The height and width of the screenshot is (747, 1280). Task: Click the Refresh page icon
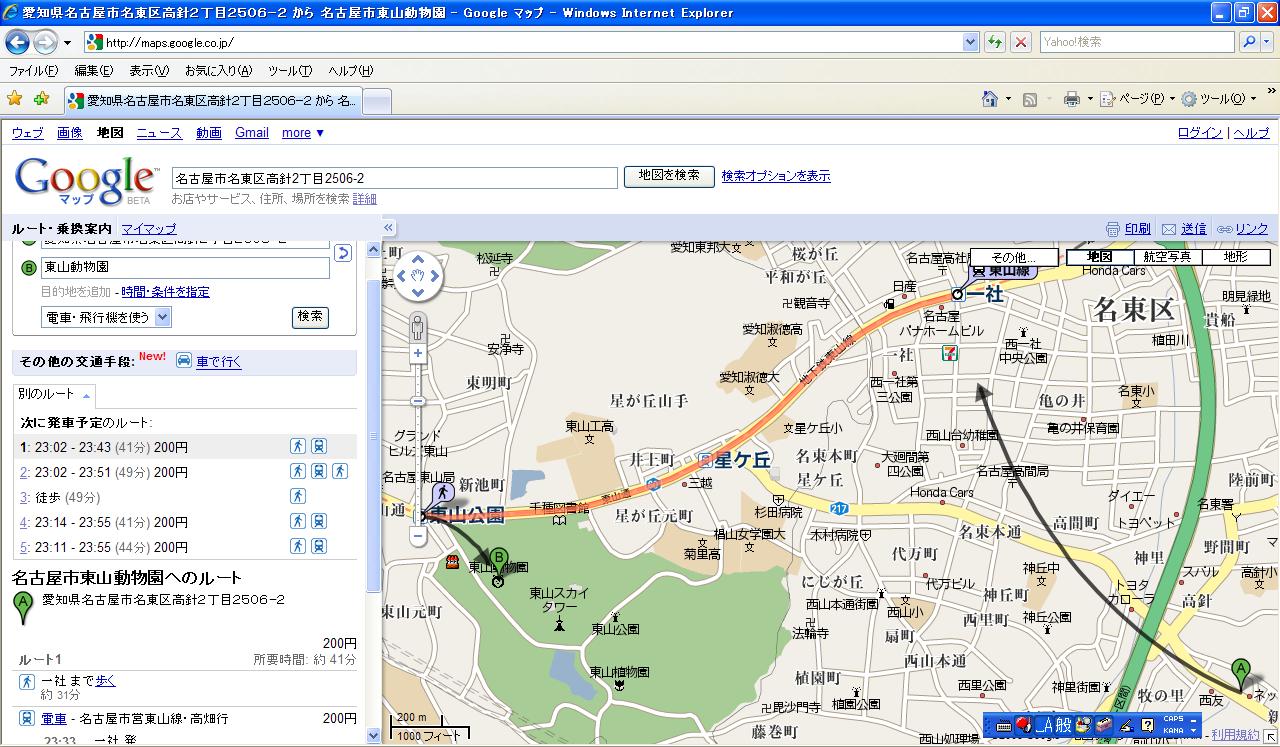coord(994,42)
